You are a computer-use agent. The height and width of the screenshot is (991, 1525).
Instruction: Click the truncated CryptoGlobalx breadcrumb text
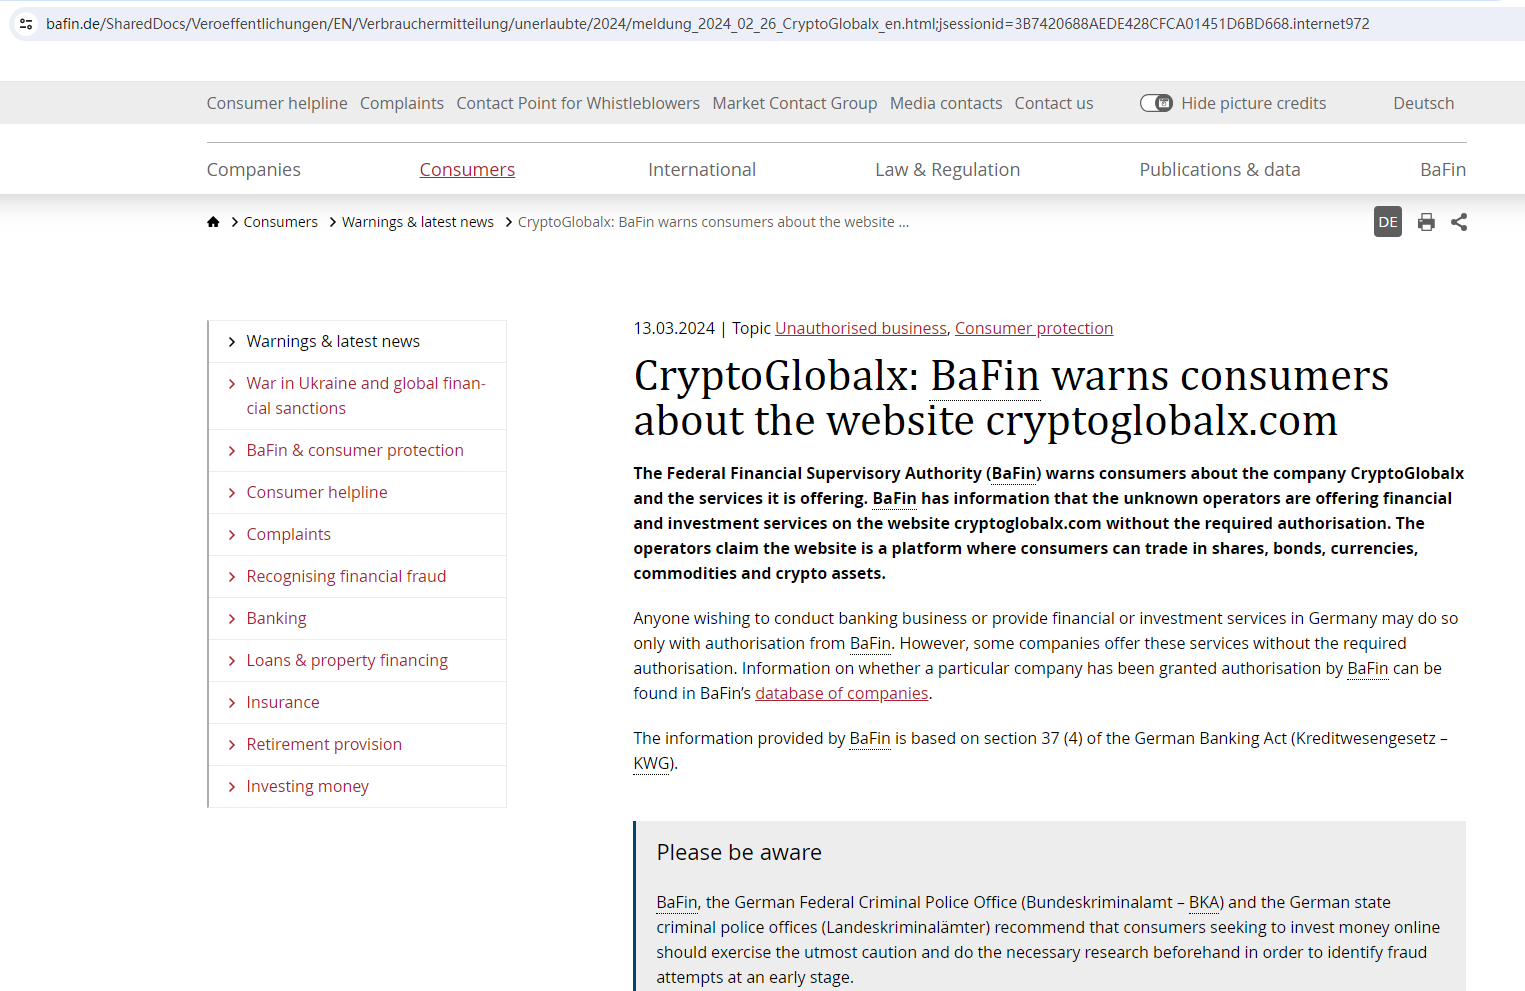(x=713, y=222)
